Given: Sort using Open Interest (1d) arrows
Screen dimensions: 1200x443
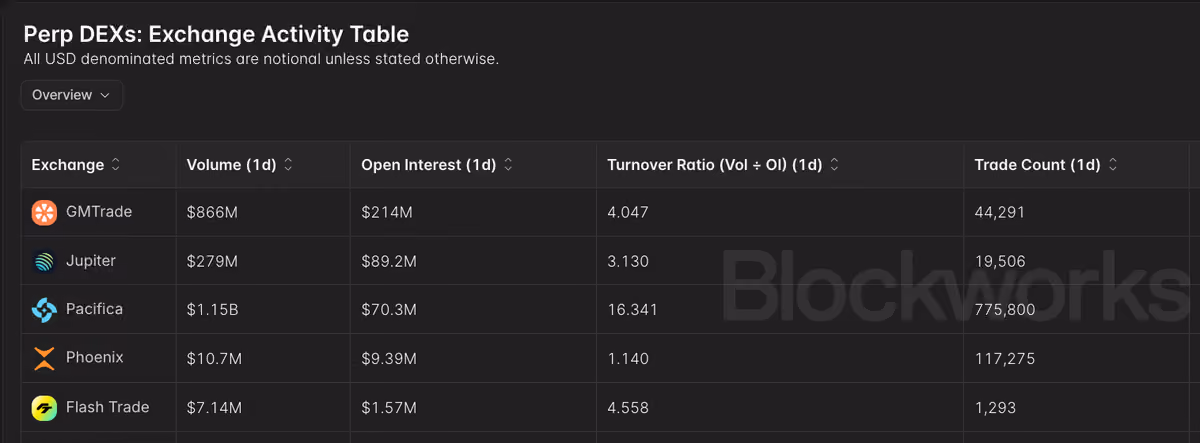Looking at the screenshot, I should 508,165.
